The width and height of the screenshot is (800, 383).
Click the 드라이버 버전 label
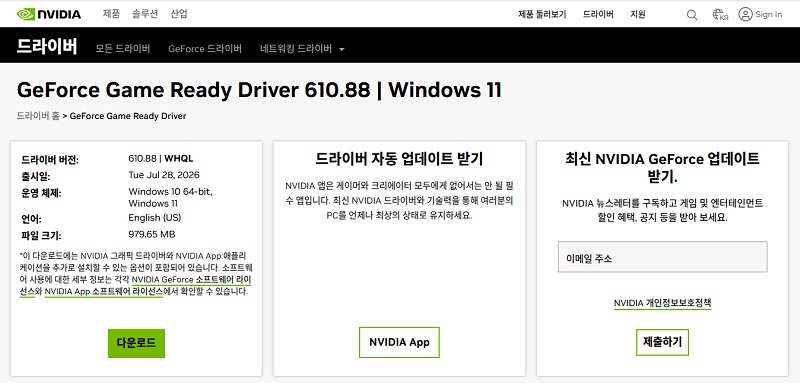pyautogui.click(x=50, y=160)
